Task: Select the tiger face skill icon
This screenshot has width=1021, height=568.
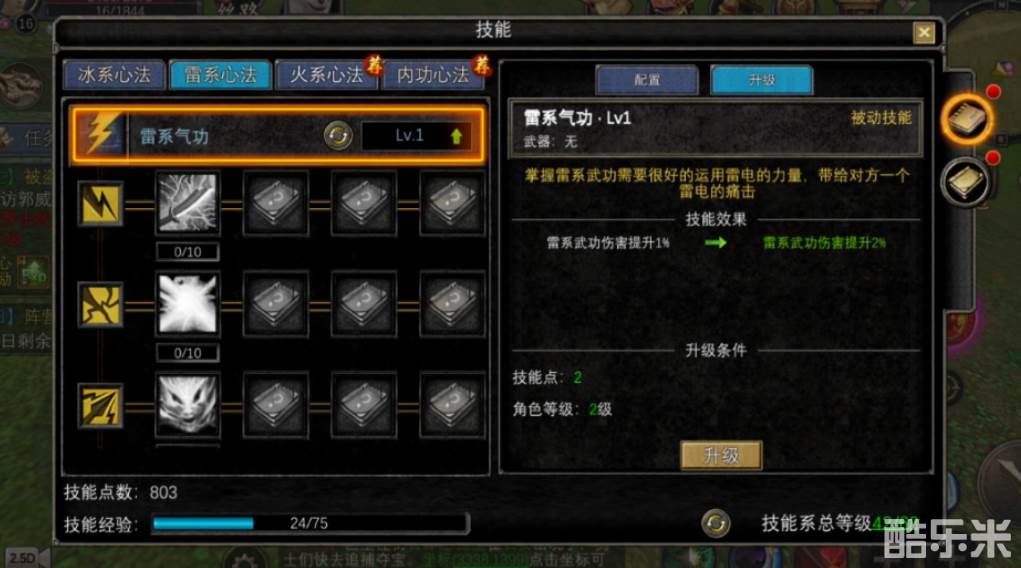Action: coord(188,405)
